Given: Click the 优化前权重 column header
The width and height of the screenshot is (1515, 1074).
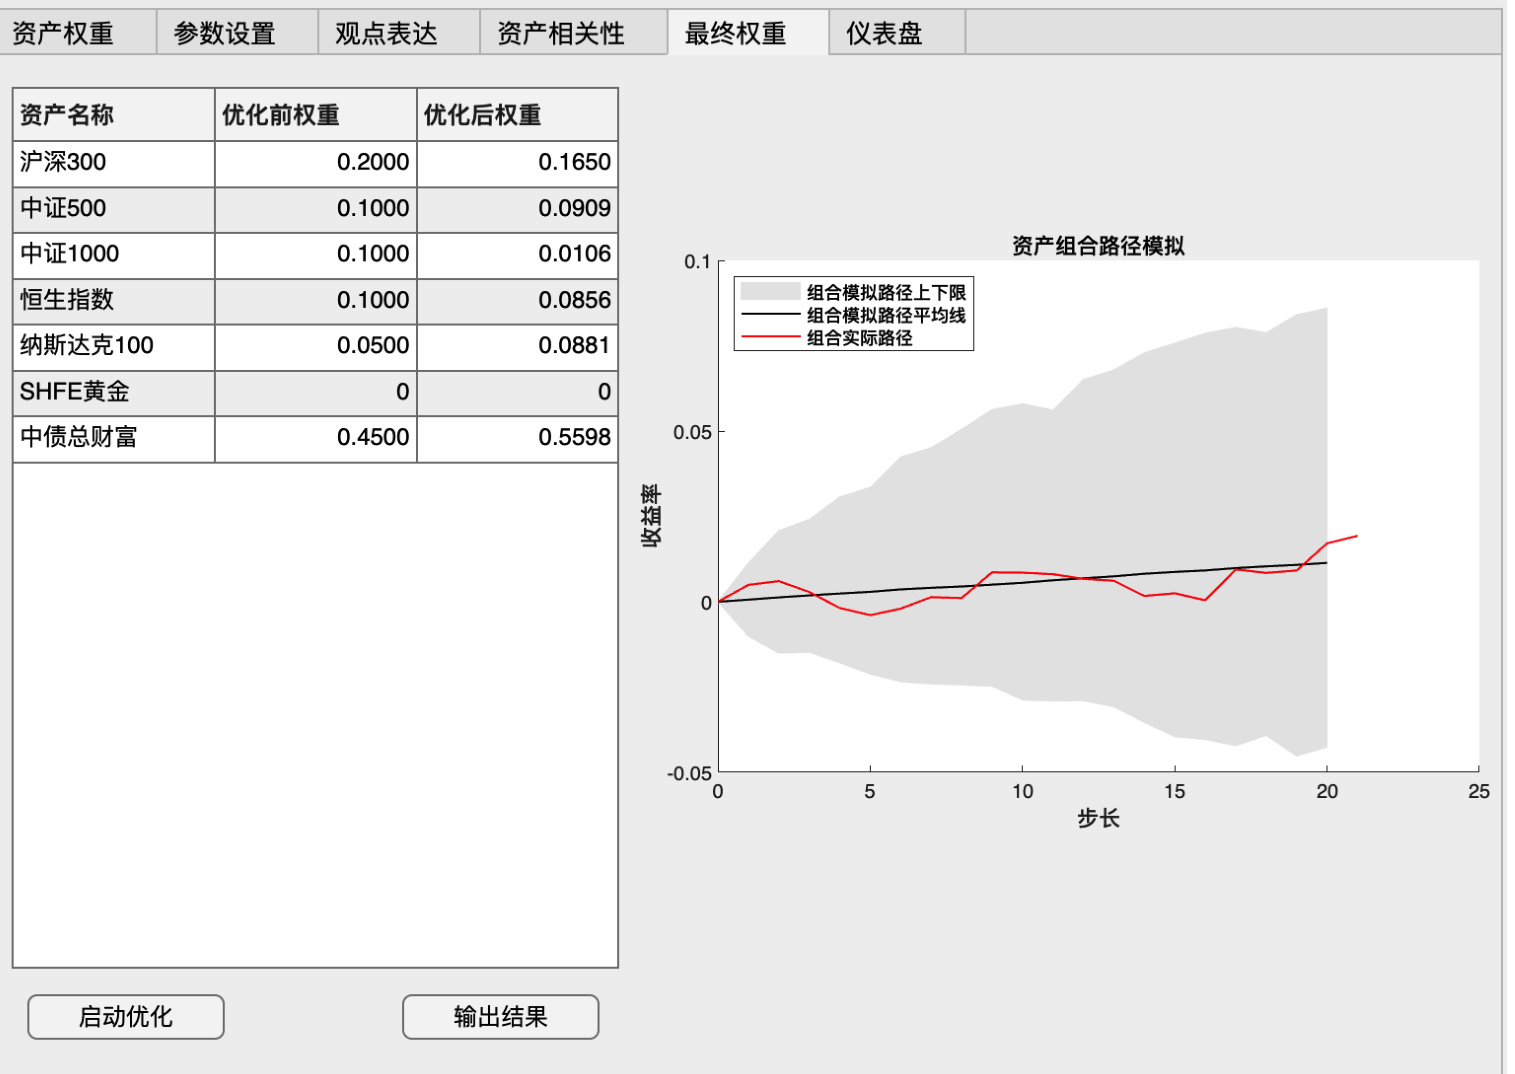Looking at the screenshot, I should tap(315, 115).
